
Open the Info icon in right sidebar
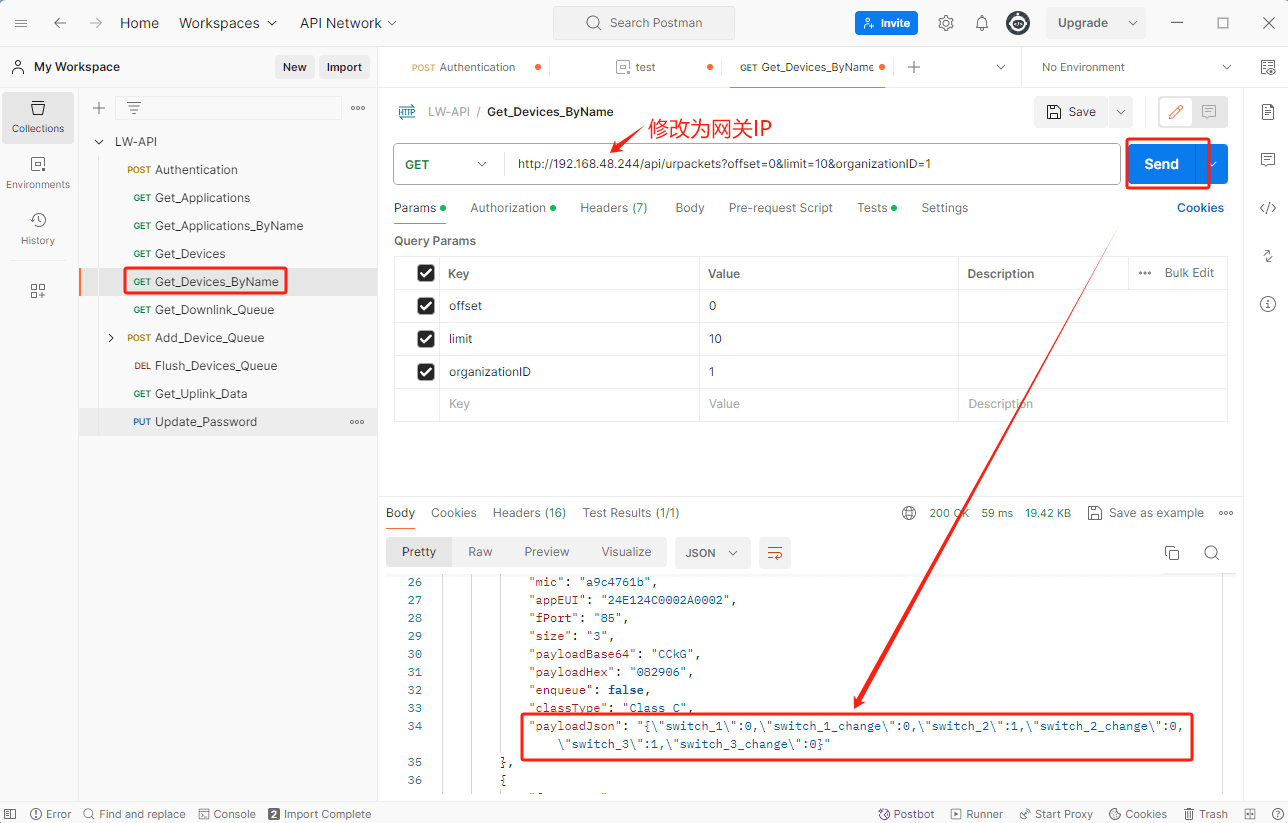(1268, 304)
